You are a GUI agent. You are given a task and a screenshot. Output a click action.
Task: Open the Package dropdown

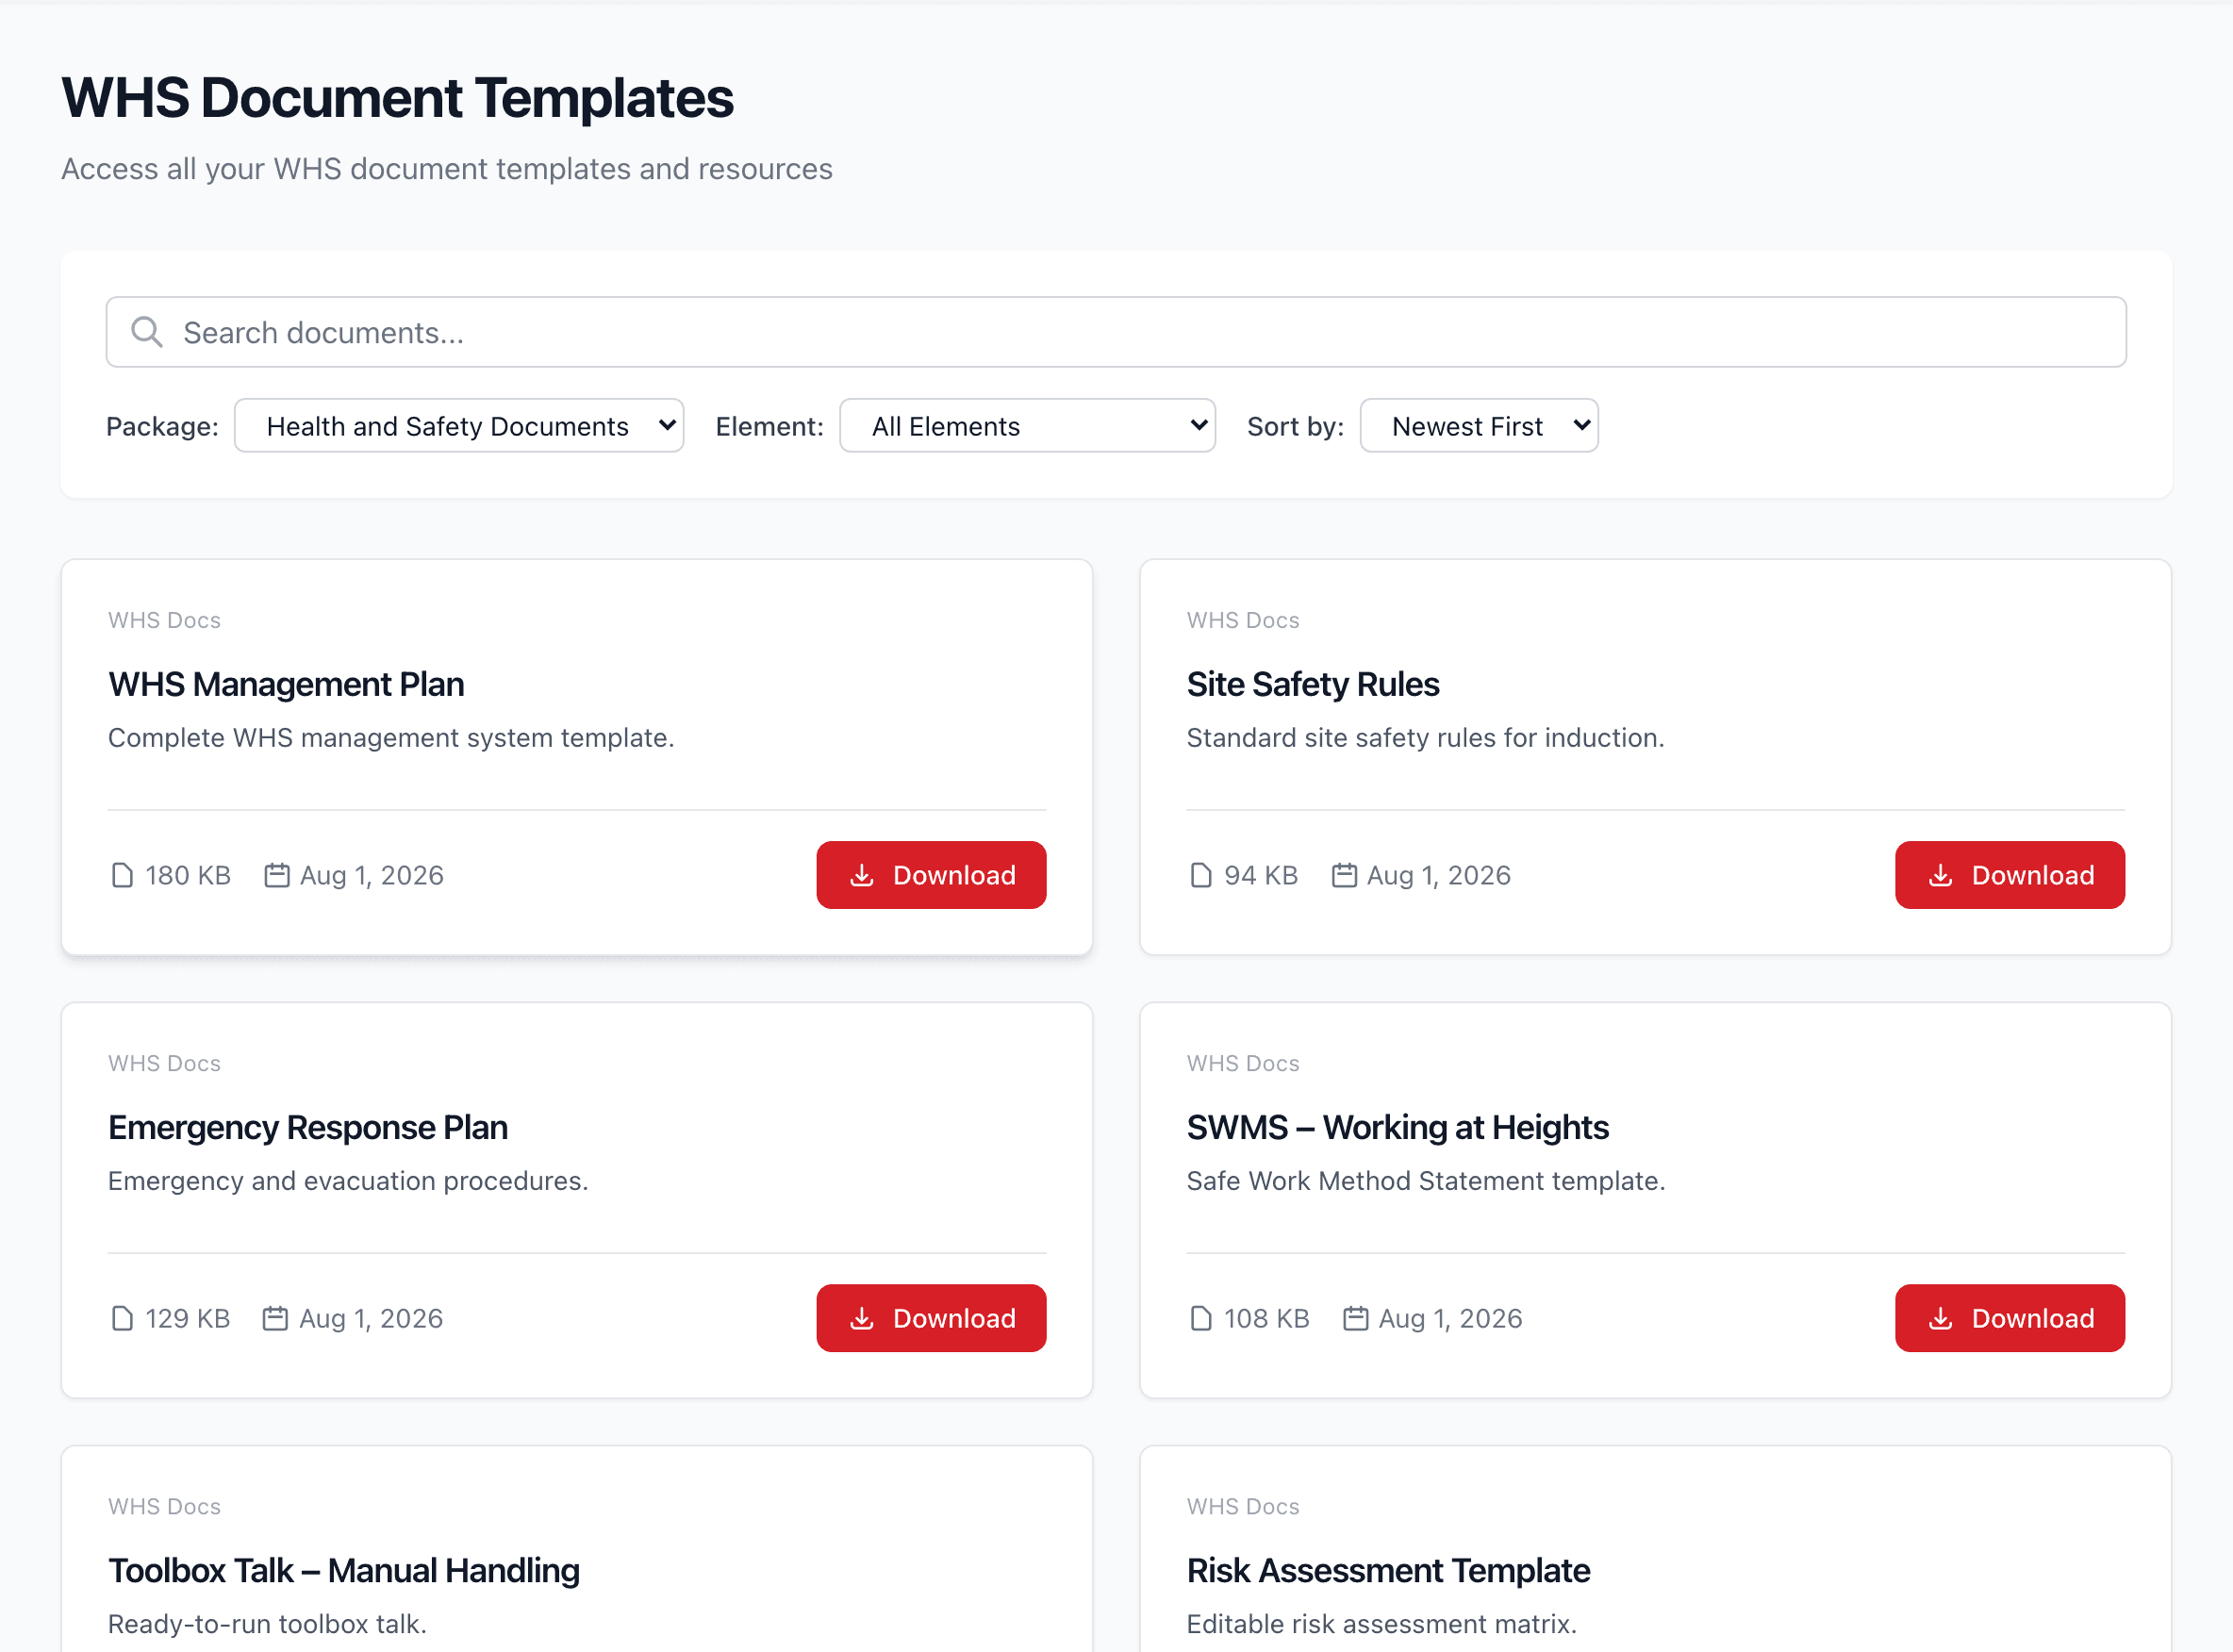pyautogui.click(x=459, y=426)
